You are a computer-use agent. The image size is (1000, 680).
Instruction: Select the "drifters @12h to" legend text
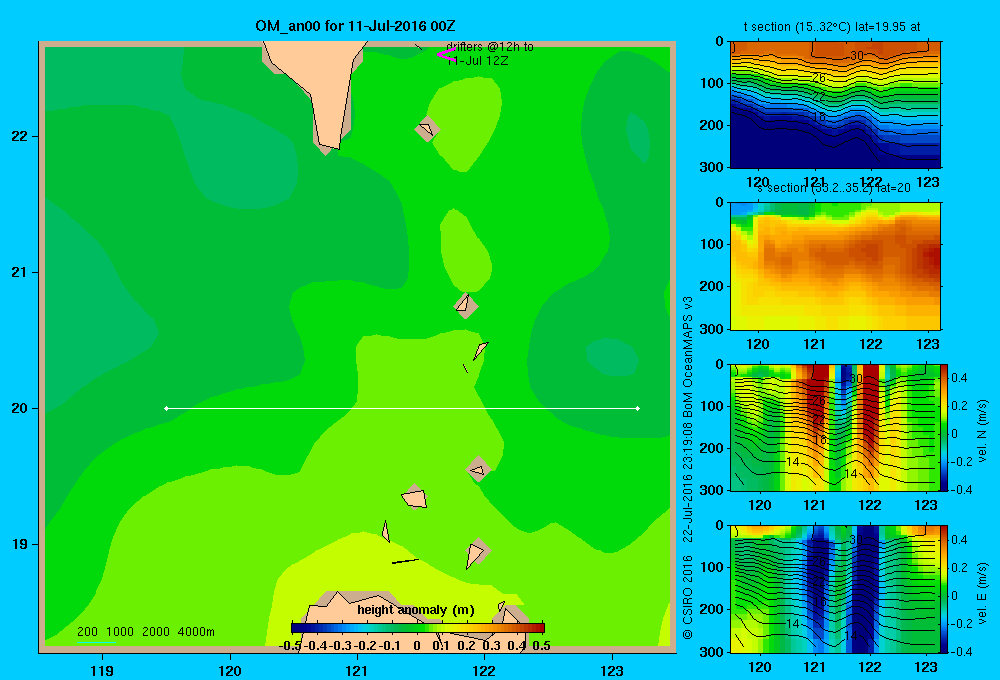pos(490,47)
